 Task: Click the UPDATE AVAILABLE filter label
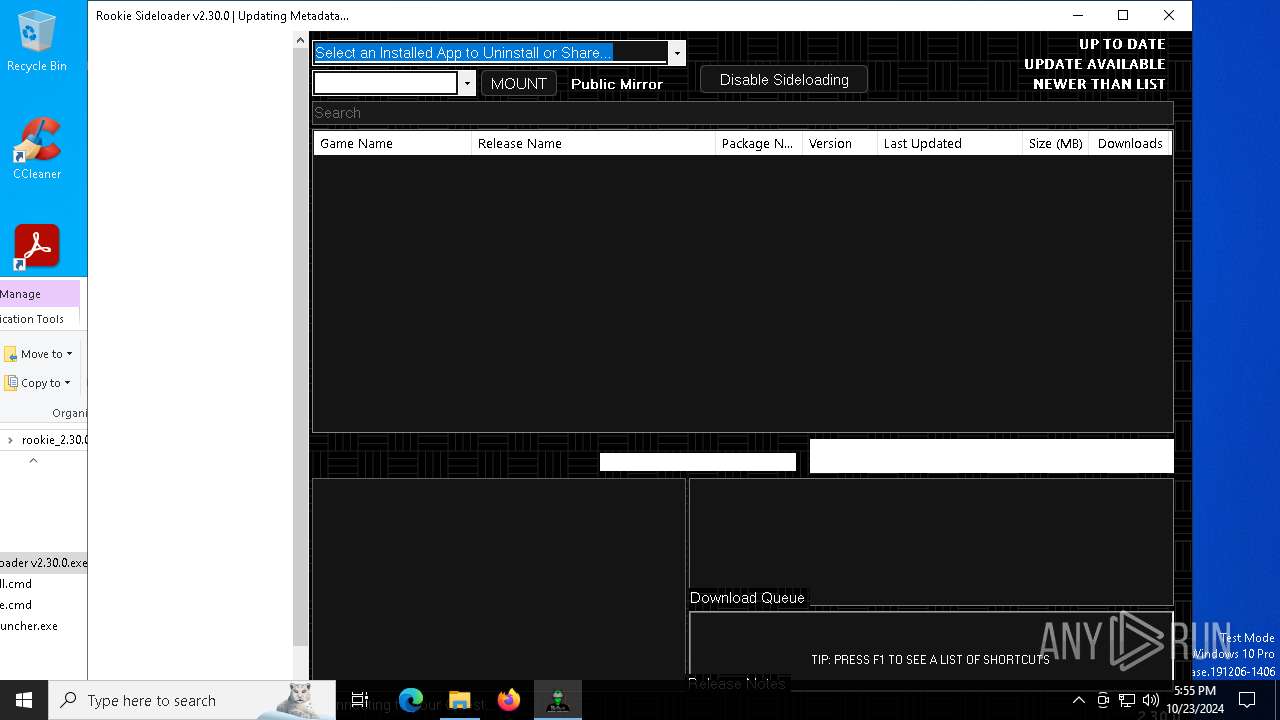pyautogui.click(x=1095, y=64)
